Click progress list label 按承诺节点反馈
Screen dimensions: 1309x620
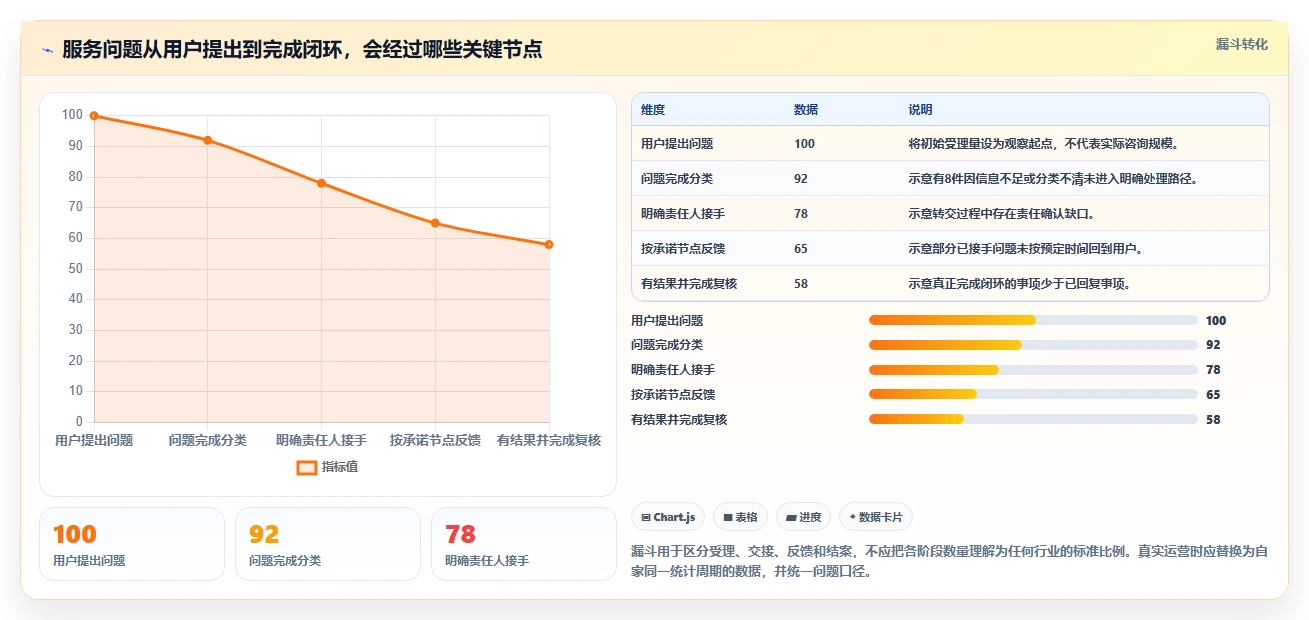click(x=673, y=395)
